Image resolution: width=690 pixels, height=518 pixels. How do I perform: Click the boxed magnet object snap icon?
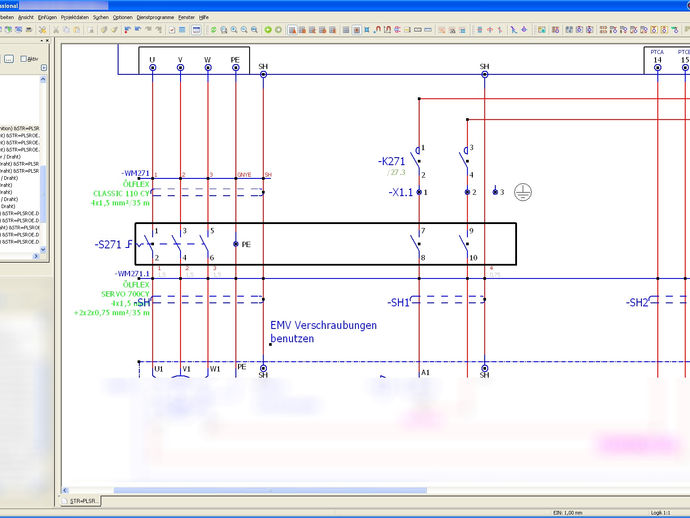coord(387,30)
